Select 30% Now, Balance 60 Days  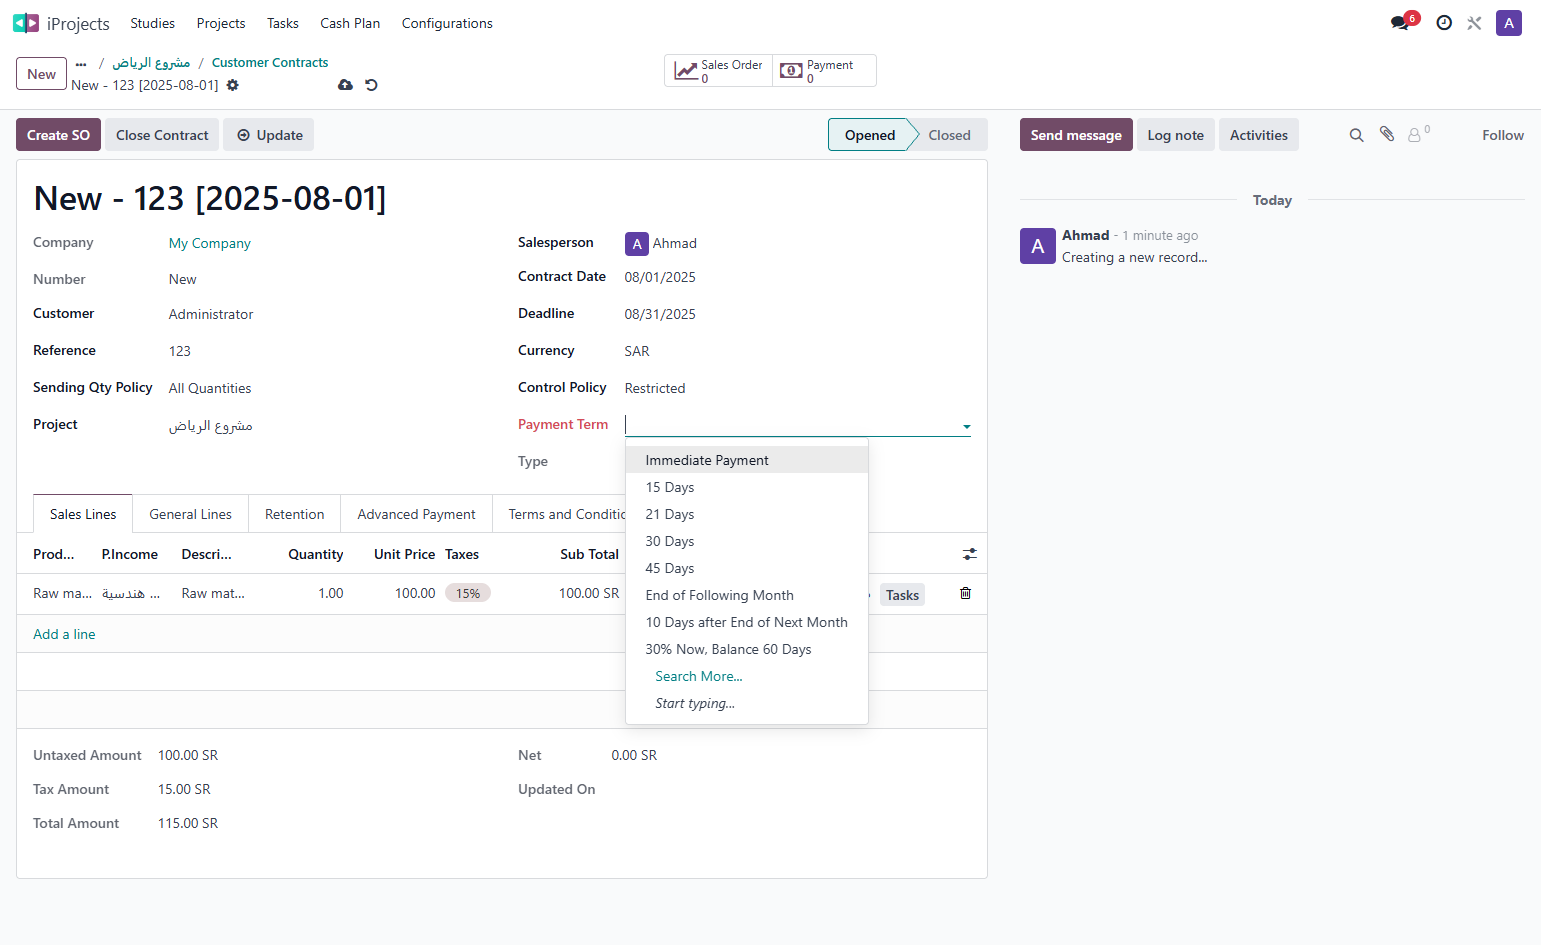coord(747,649)
